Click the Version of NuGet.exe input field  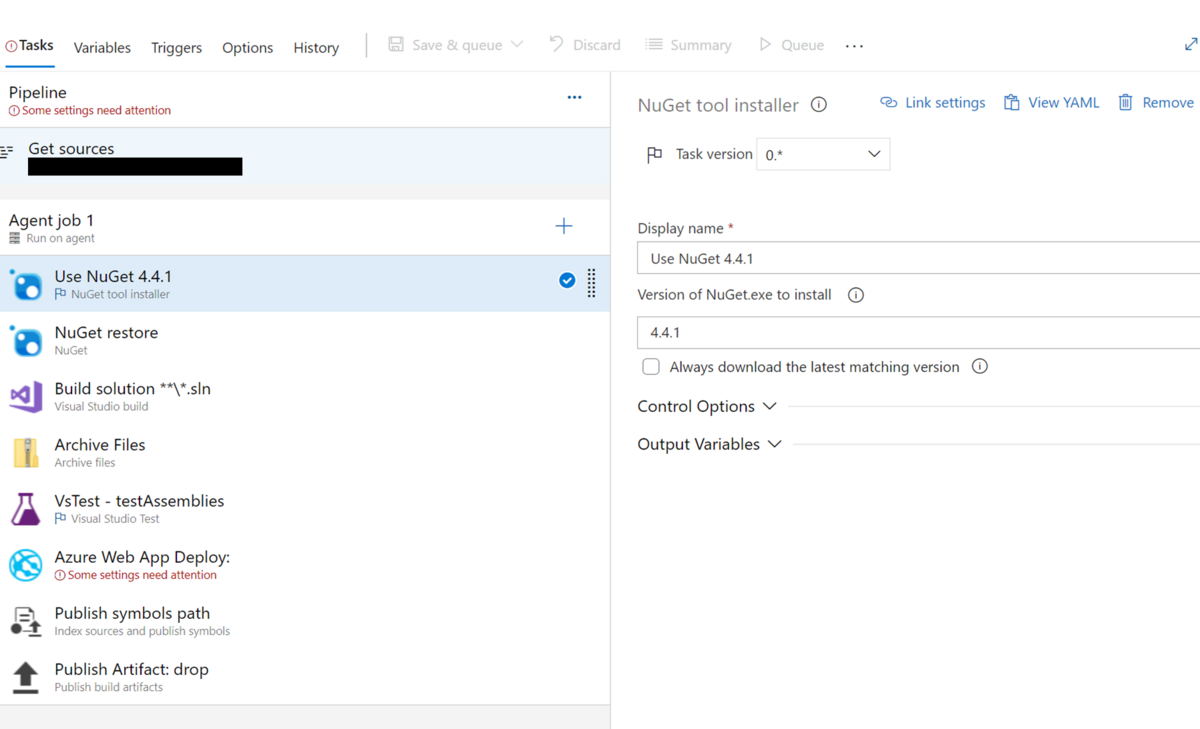pos(918,332)
